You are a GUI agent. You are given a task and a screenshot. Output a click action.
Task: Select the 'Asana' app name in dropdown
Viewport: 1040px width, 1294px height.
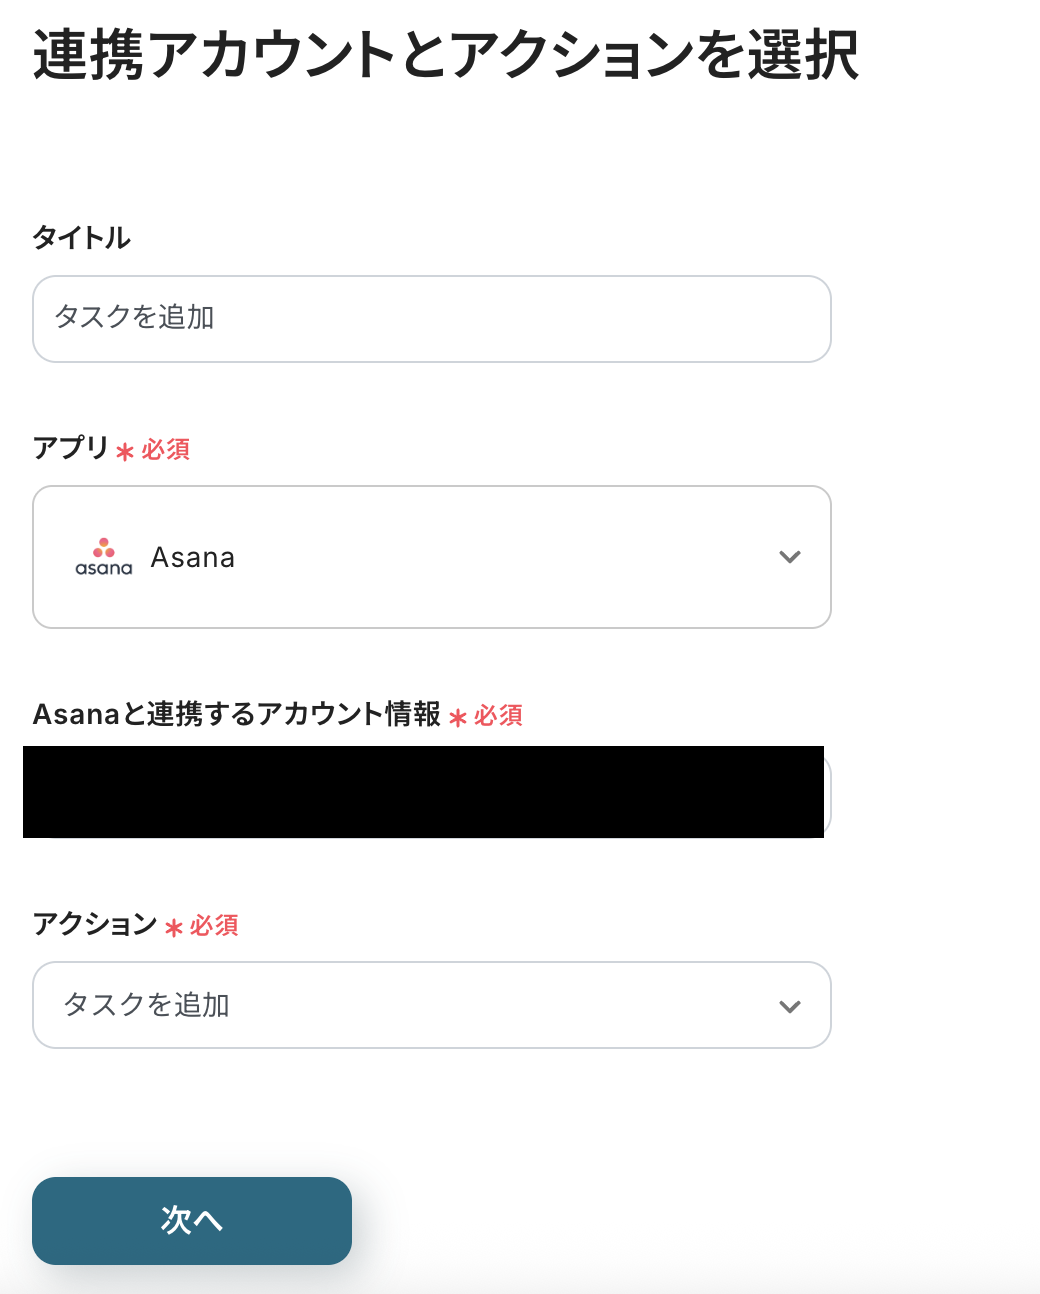(193, 557)
